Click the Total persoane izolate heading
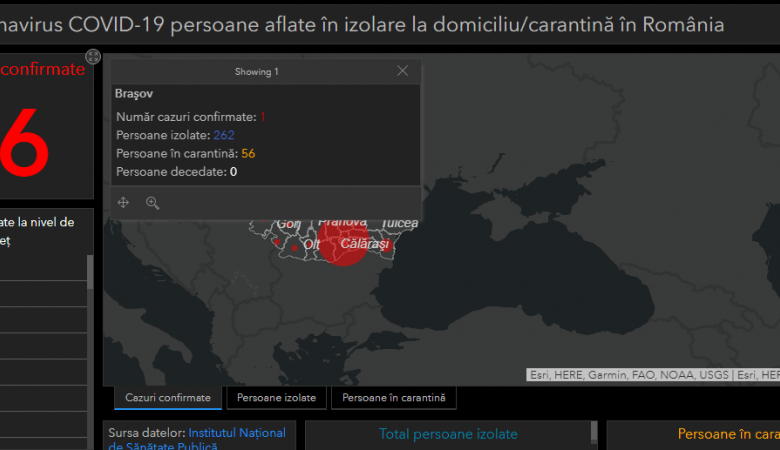Image resolution: width=780 pixels, height=450 pixels. [x=448, y=434]
